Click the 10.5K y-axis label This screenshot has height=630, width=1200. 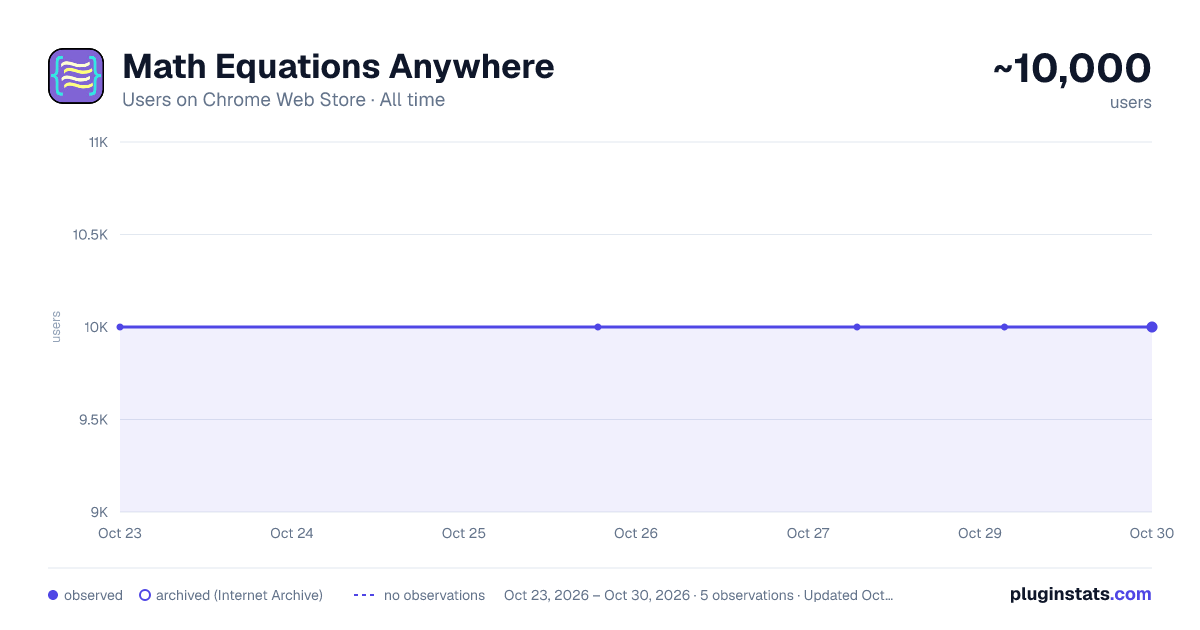click(x=90, y=235)
